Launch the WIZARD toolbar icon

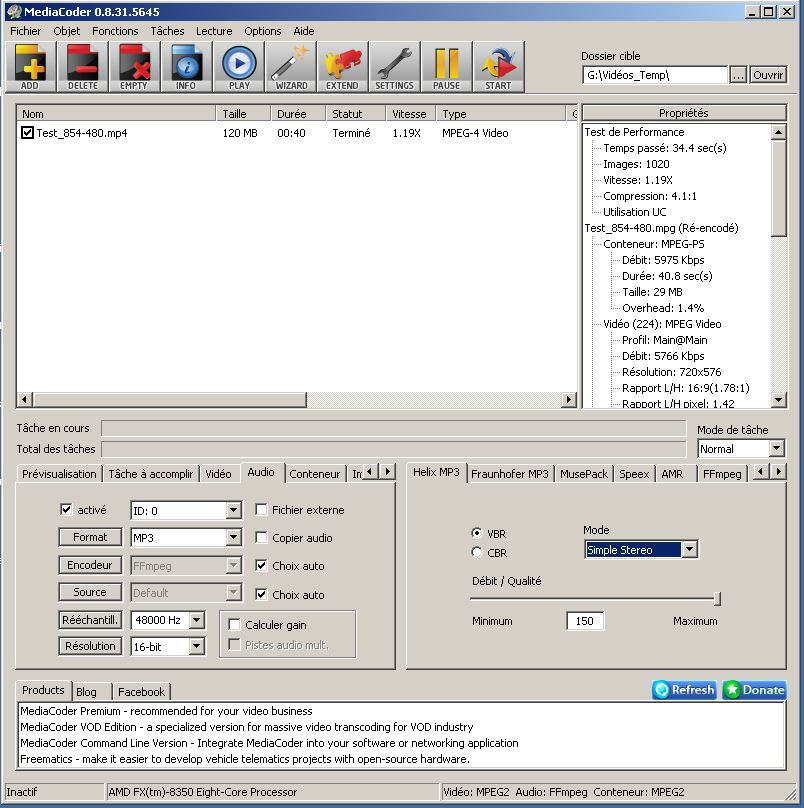(x=291, y=66)
